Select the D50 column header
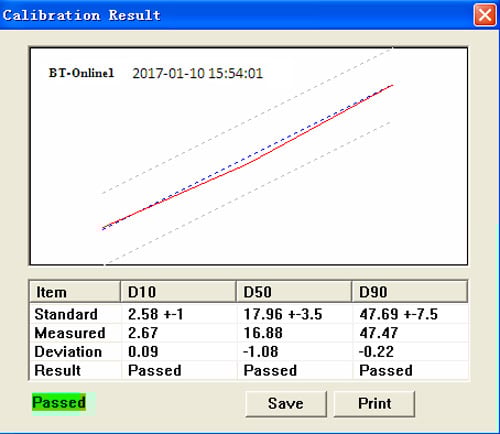The width and height of the screenshot is (500, 434). [294, 292]
